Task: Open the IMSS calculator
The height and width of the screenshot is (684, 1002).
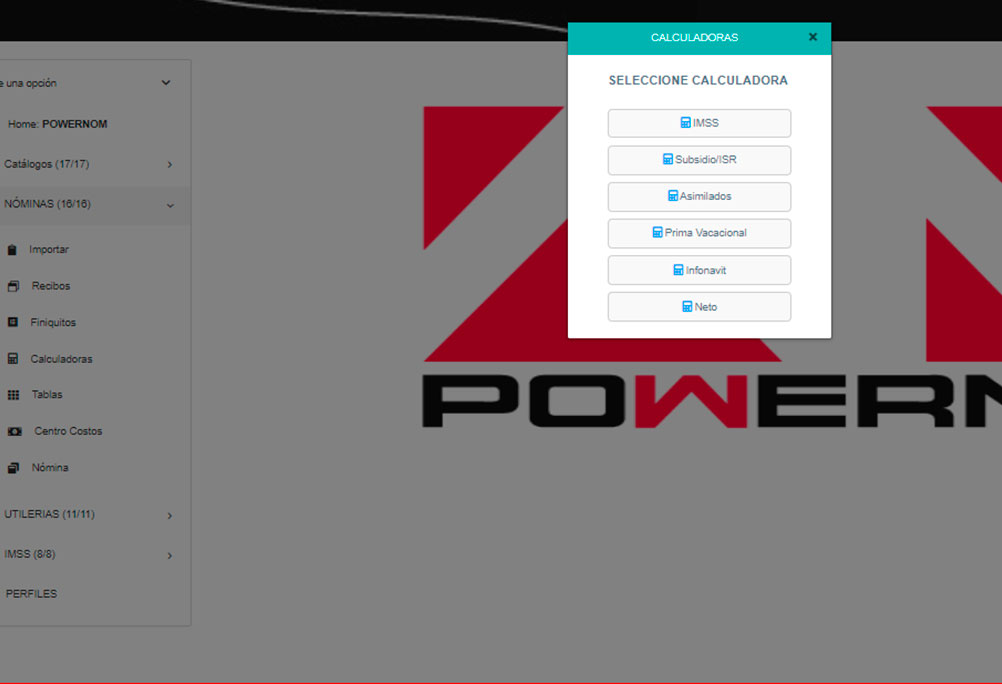Action: 699,123
